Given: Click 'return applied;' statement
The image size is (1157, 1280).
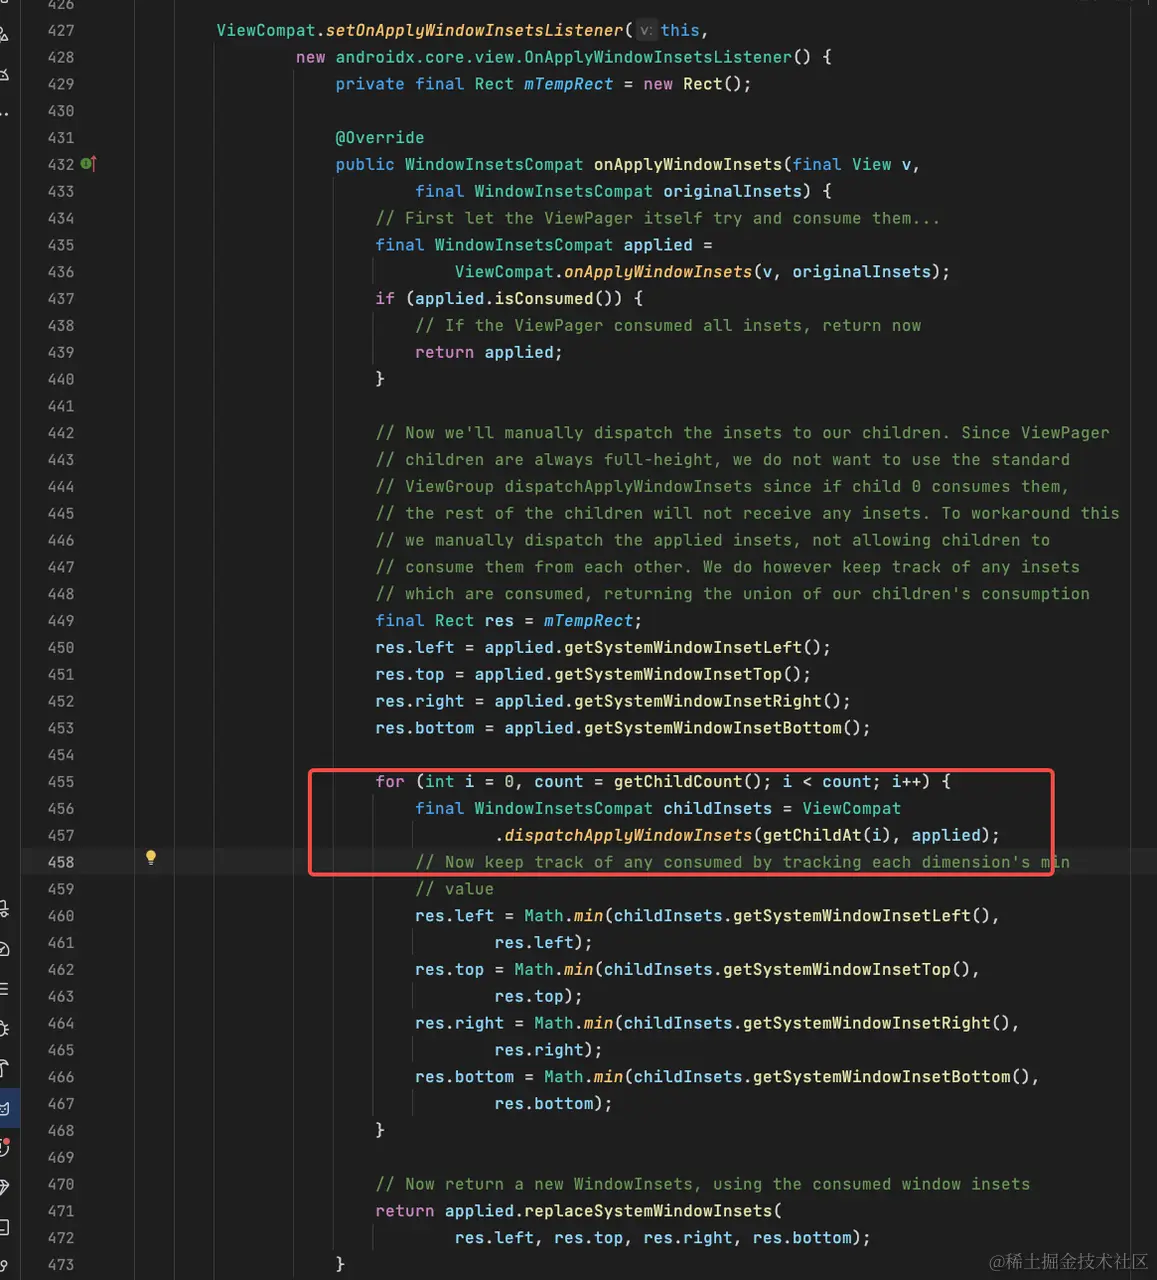Looking at the screenshot, I should pos(489,352).
